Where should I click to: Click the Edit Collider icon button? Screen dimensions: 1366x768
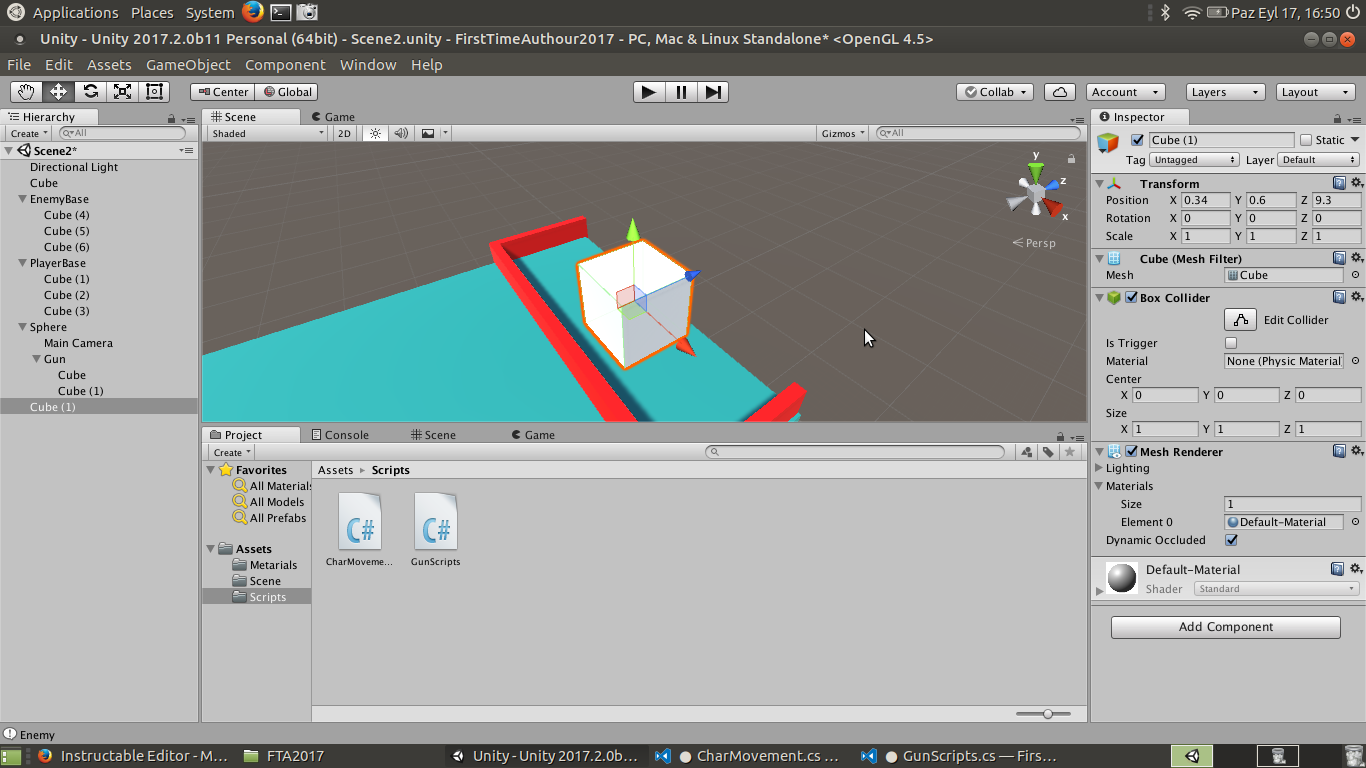point(1240,320)
